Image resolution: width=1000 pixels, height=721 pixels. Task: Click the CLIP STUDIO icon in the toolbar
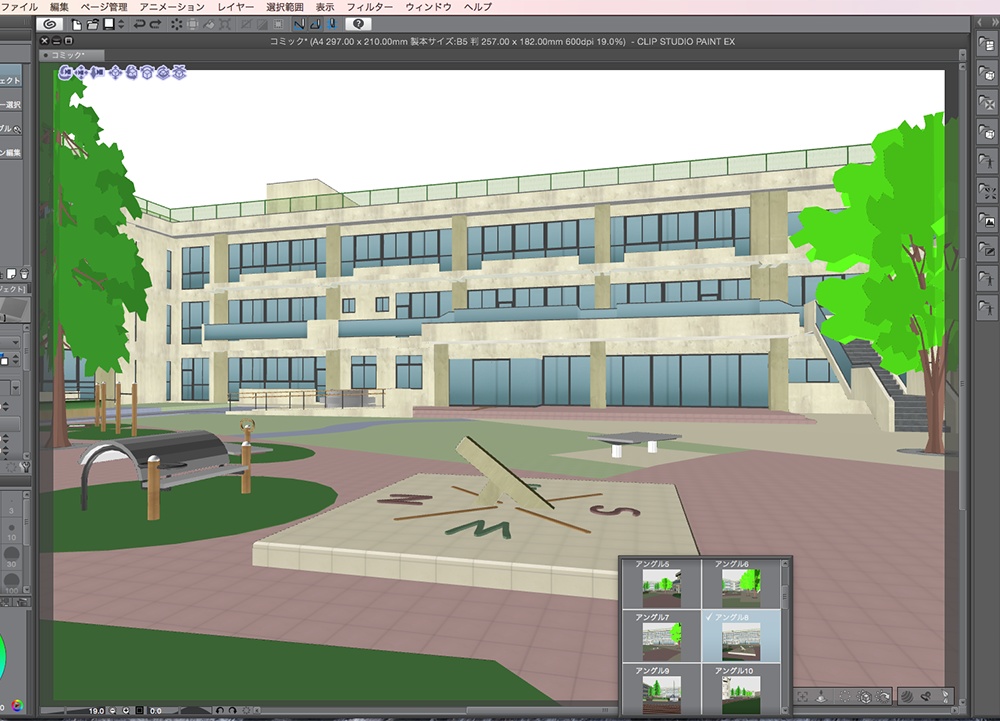pos(49,22)
